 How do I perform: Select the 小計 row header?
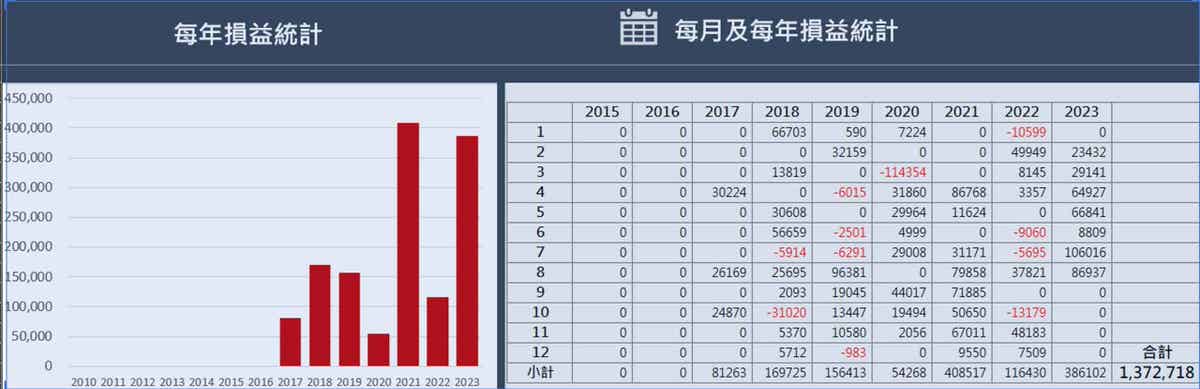(x=540, y=371)
